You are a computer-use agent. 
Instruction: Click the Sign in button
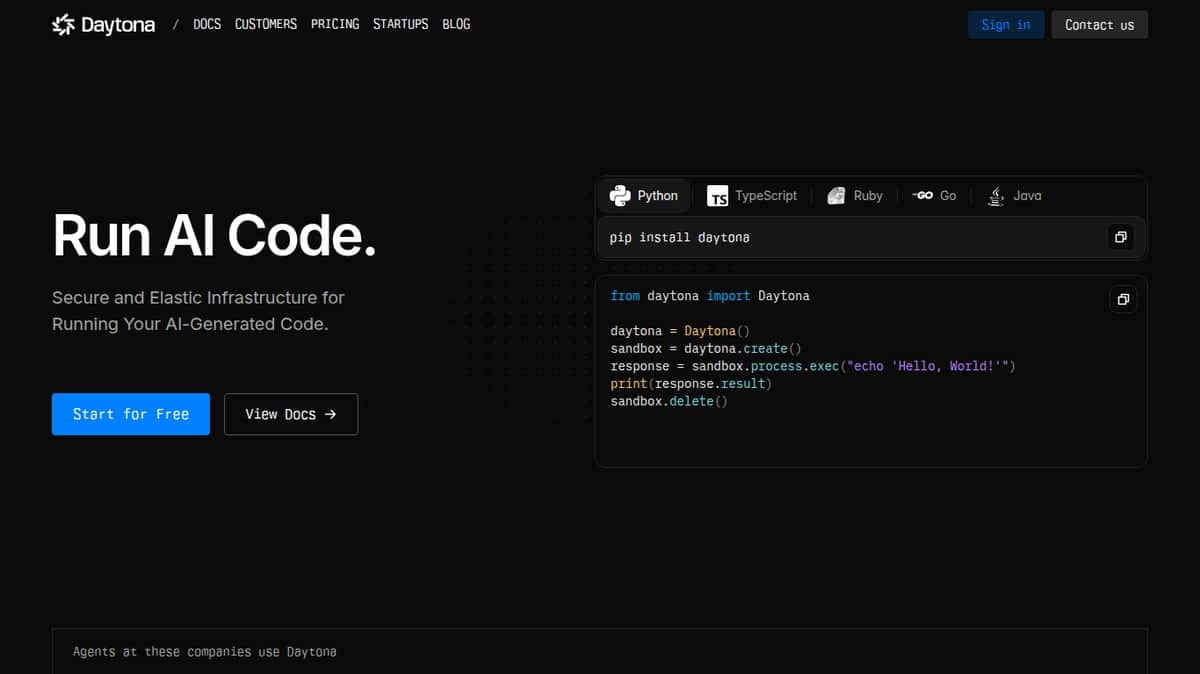tap(1006, 25)
